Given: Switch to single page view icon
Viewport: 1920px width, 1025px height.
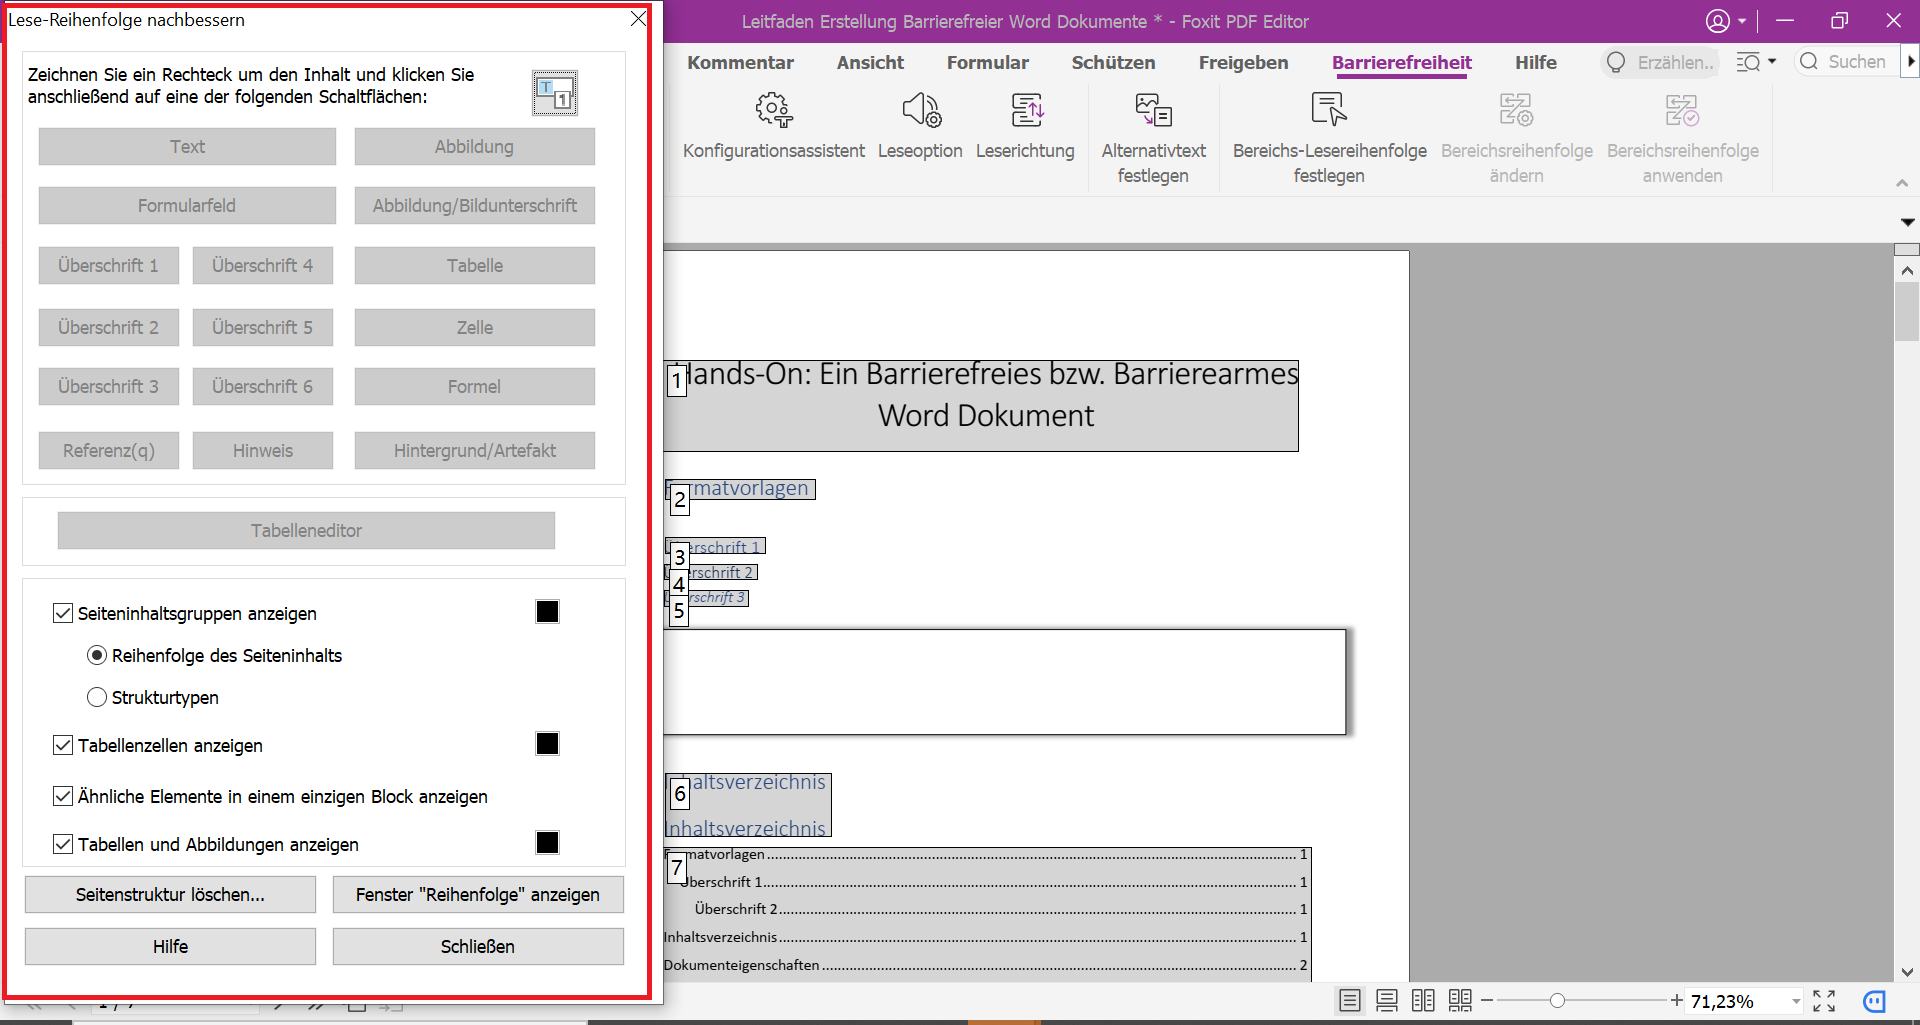Looking at the screenshot, I should click(1350, 1000).
